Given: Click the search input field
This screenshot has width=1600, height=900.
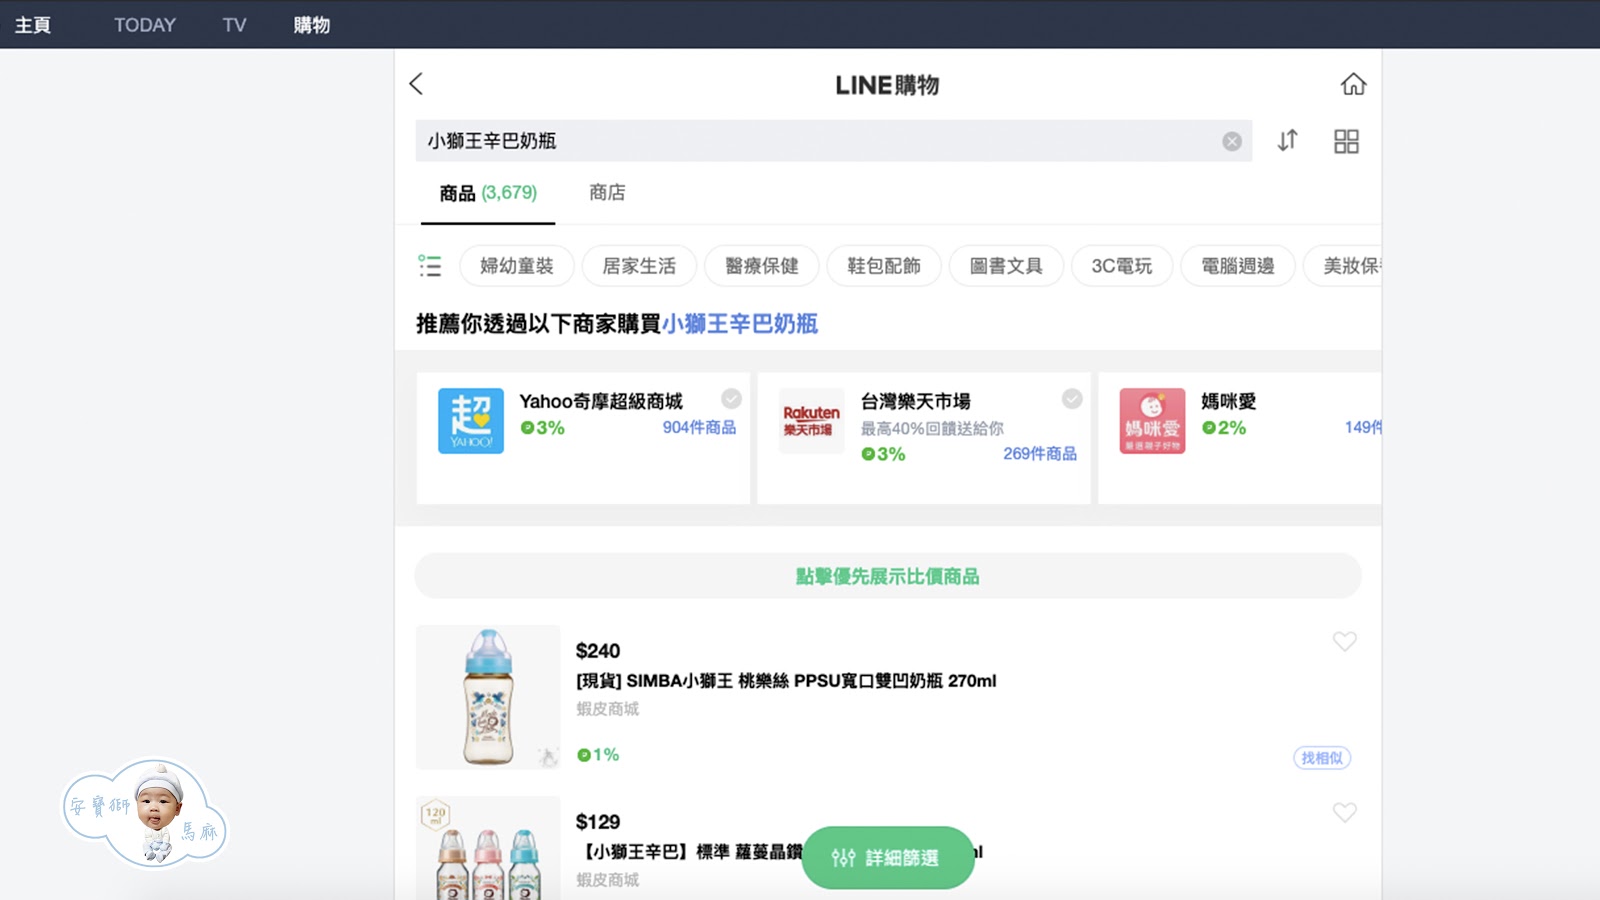Looking at the screenshot, I should point(815,141).
